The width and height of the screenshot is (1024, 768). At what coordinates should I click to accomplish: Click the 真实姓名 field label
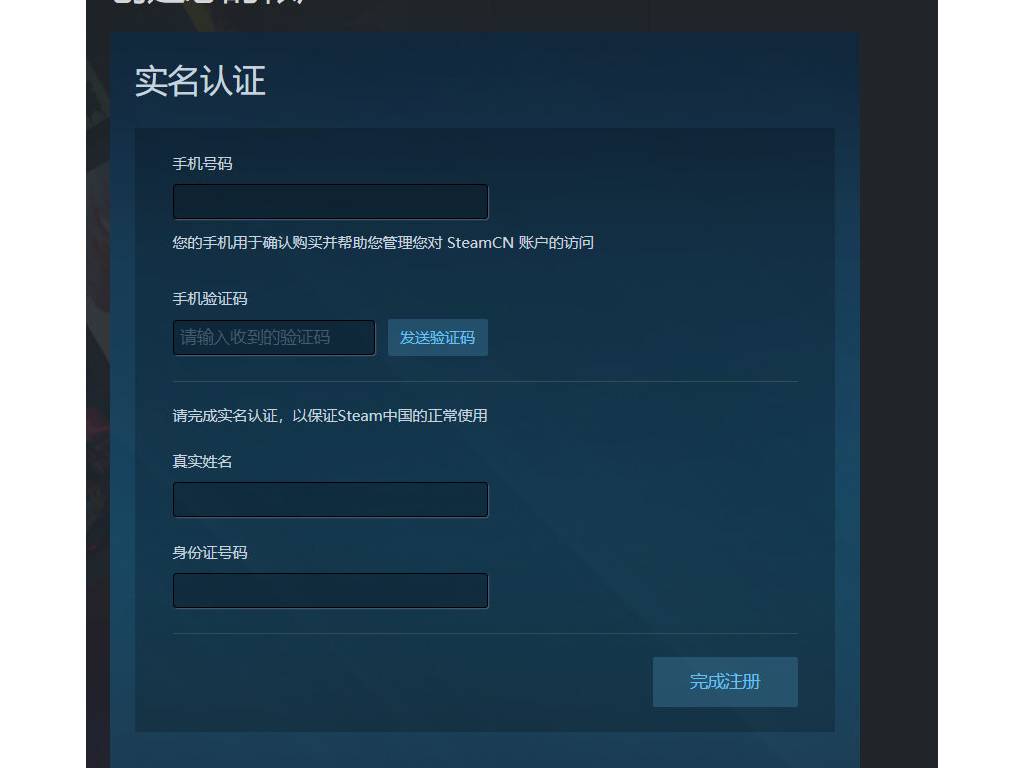(202, 462)
